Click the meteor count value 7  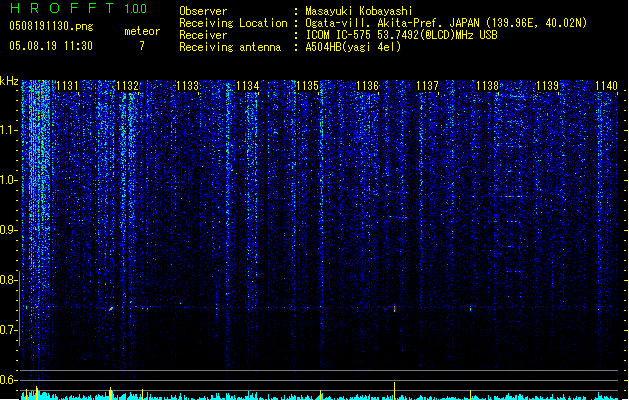[x=142, y=46]
